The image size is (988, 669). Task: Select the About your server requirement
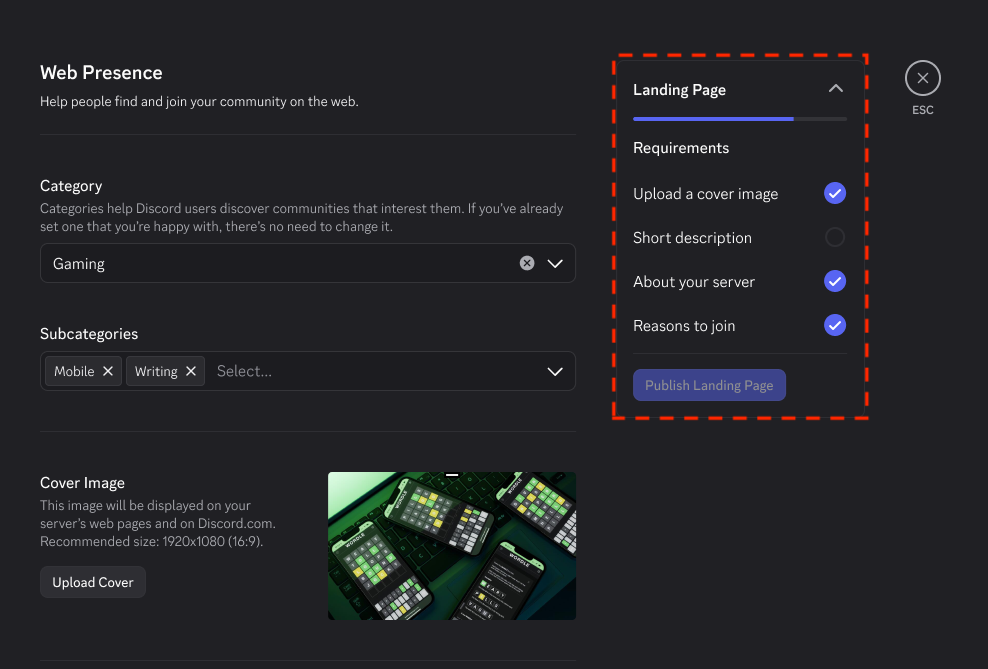(x=694, y=282)
